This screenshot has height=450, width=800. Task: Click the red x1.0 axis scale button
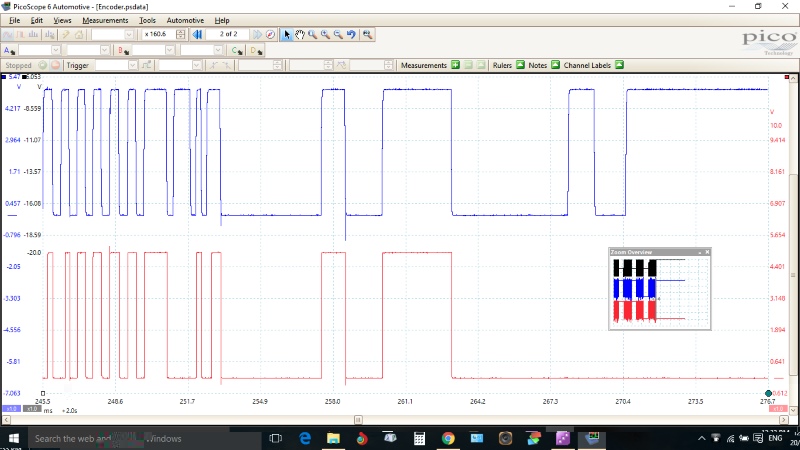click(x=778, y=409)
